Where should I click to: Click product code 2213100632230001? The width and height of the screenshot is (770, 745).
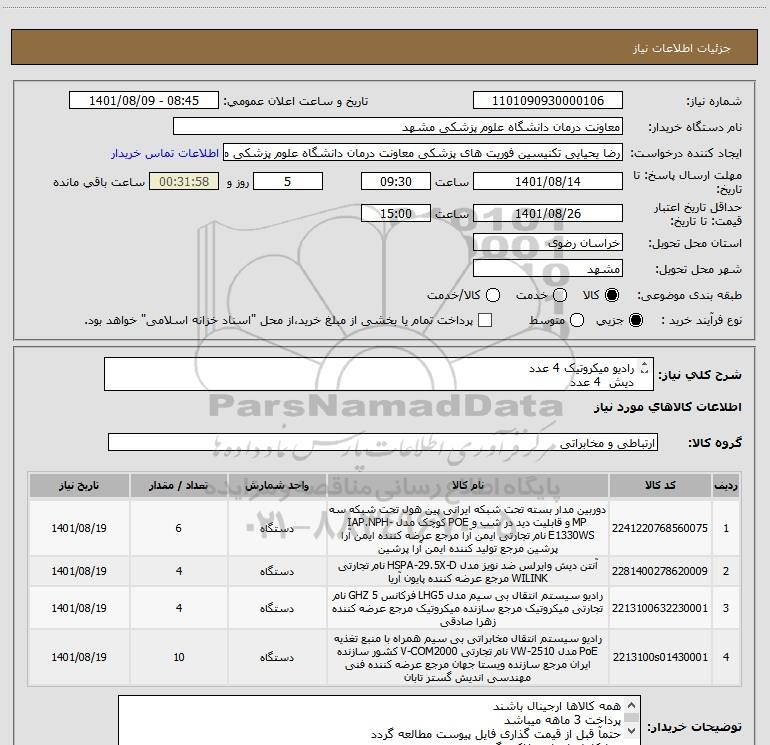click(x=660, y=607)
